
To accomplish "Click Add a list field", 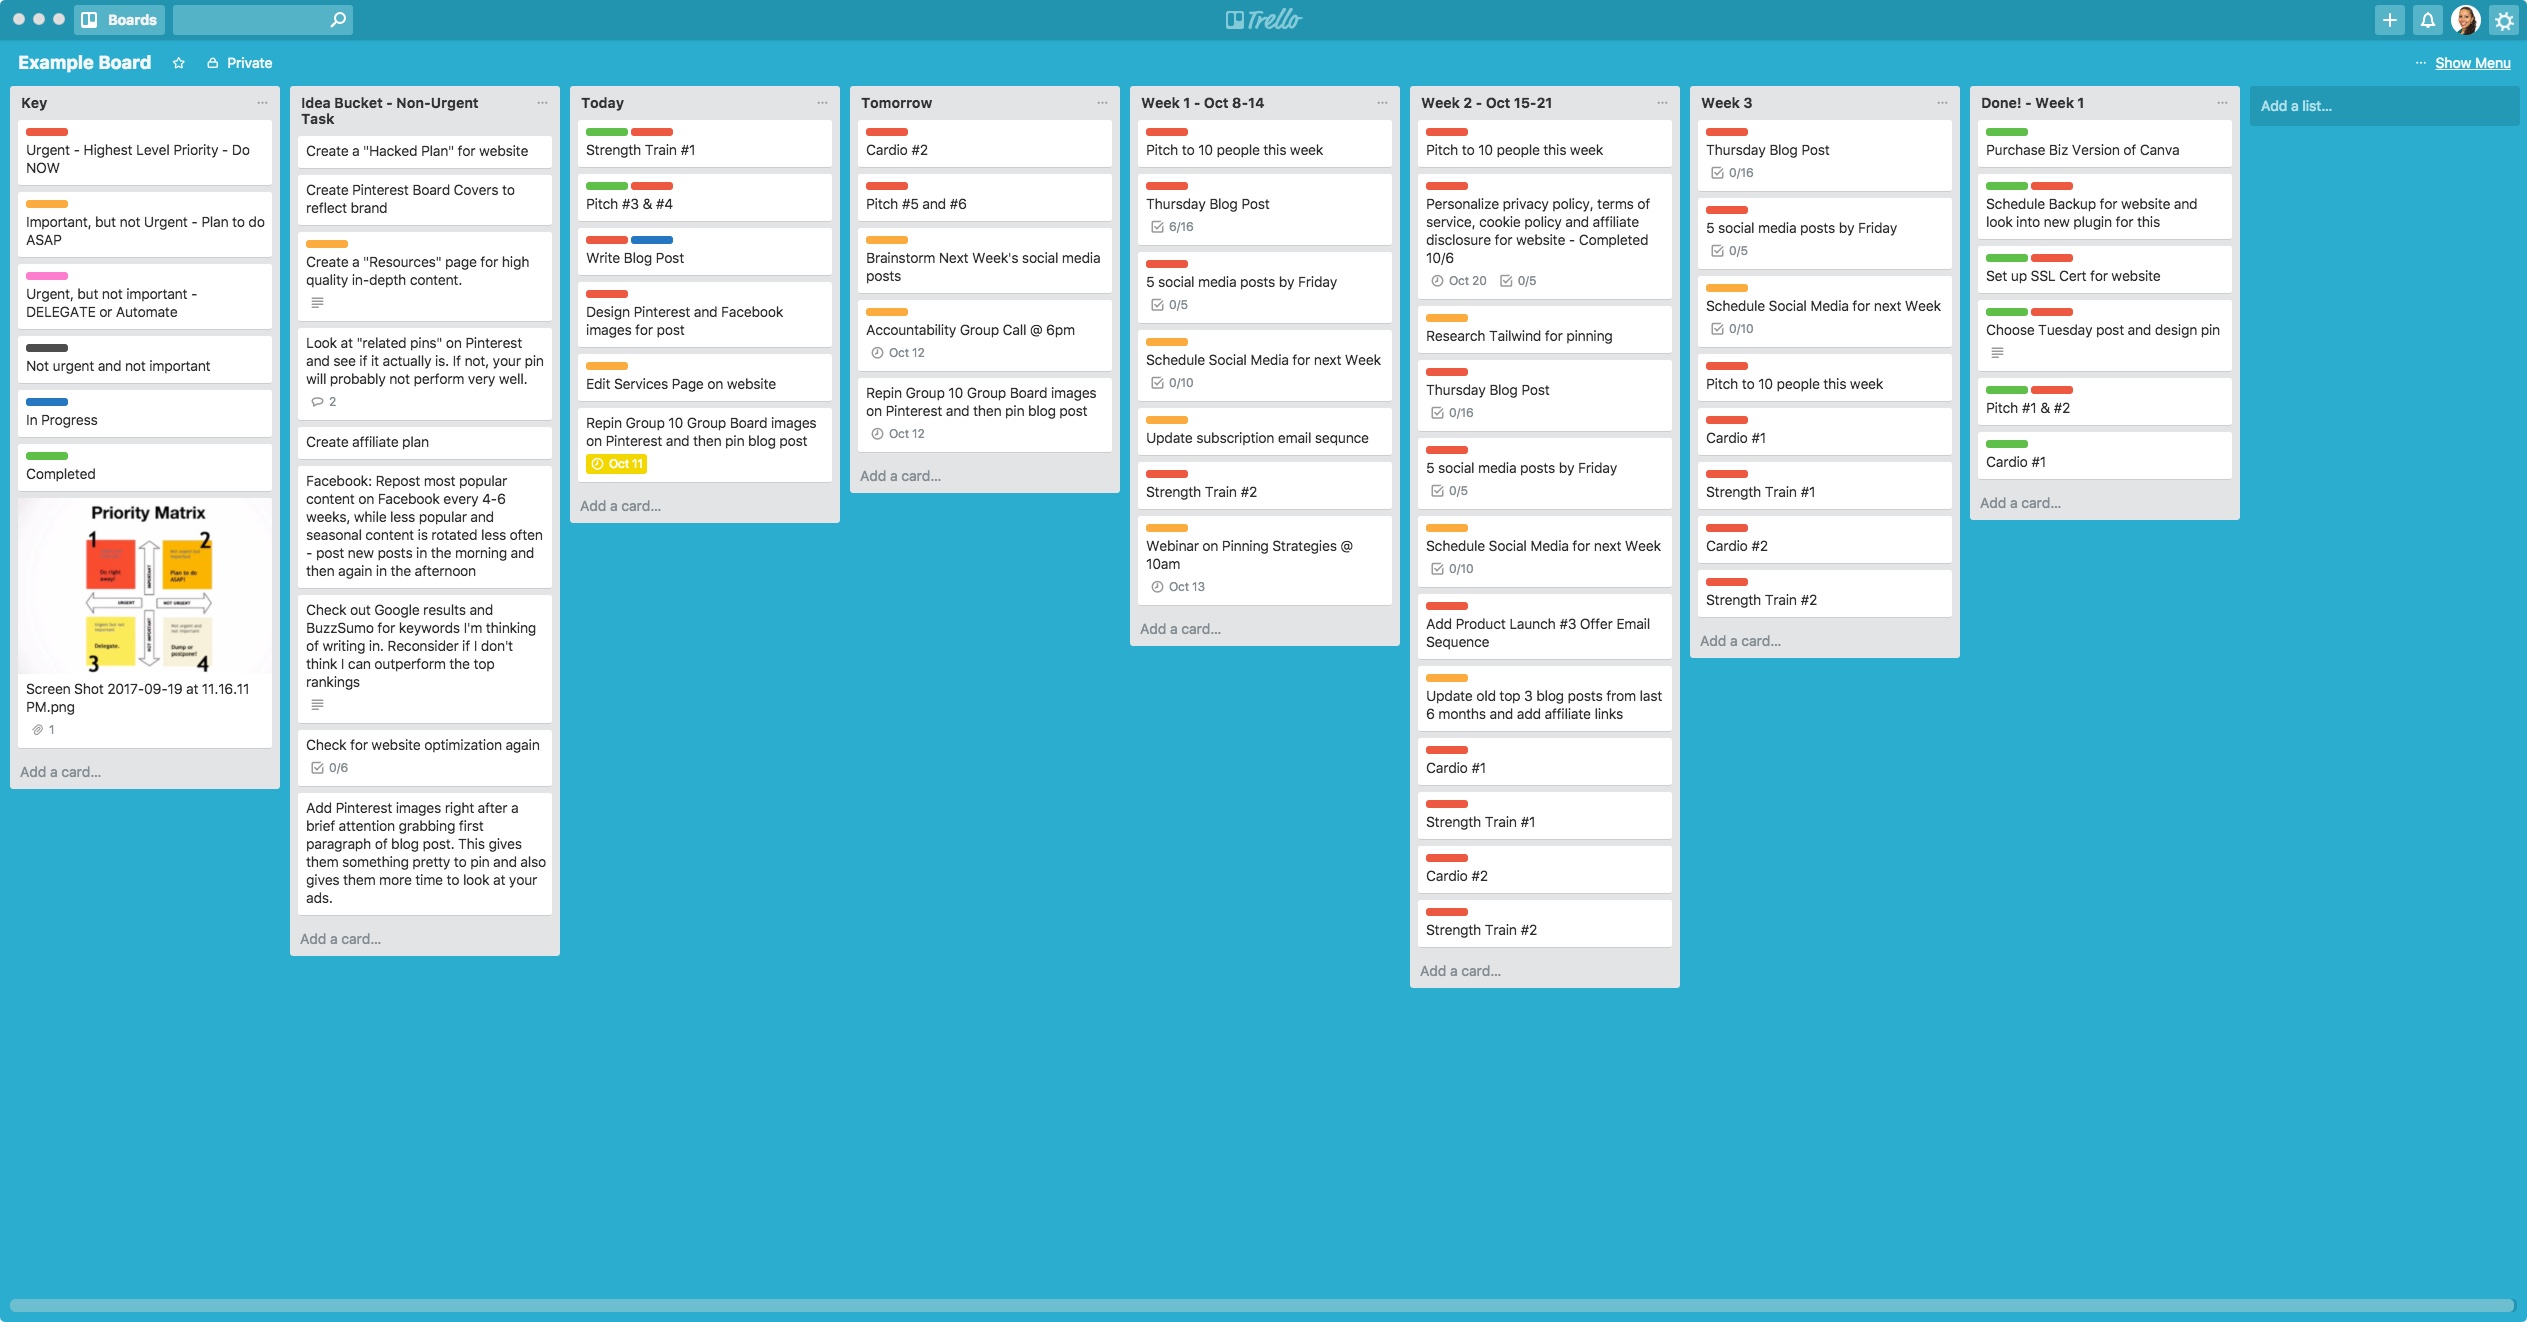I will click(2384, 106).
